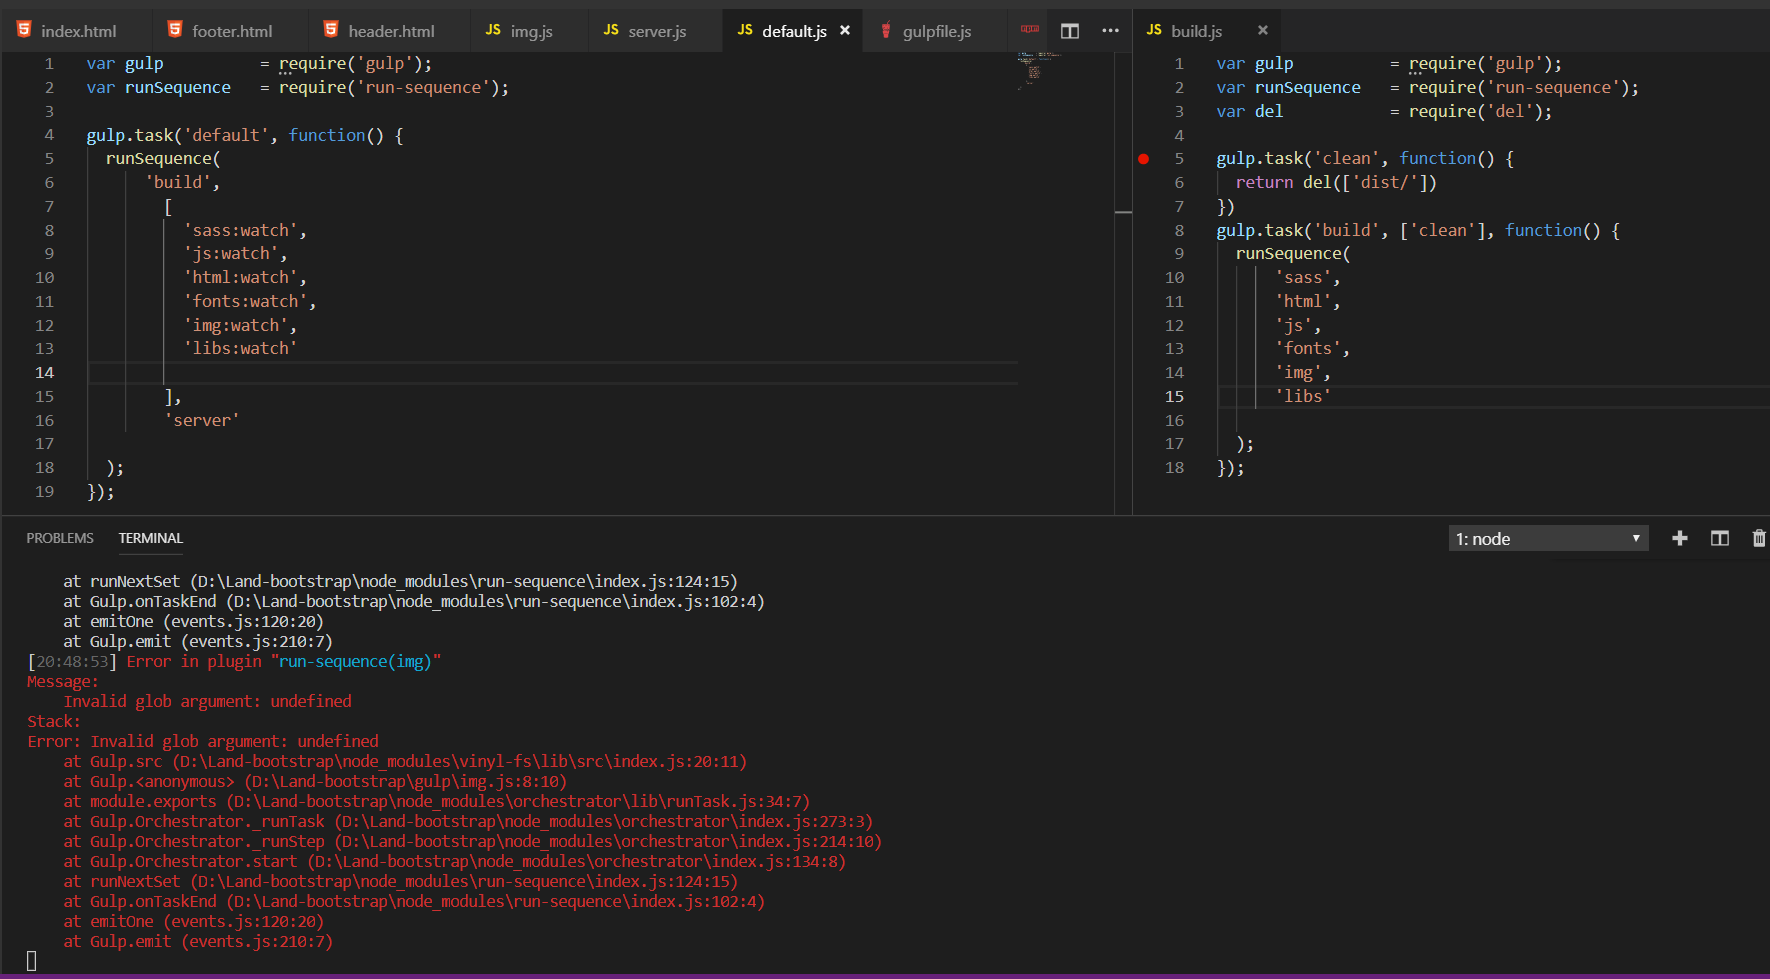Click the minimap in default.js editor
The height and width of the screenshot is (979, 1770).
[x=1040, y=71]
